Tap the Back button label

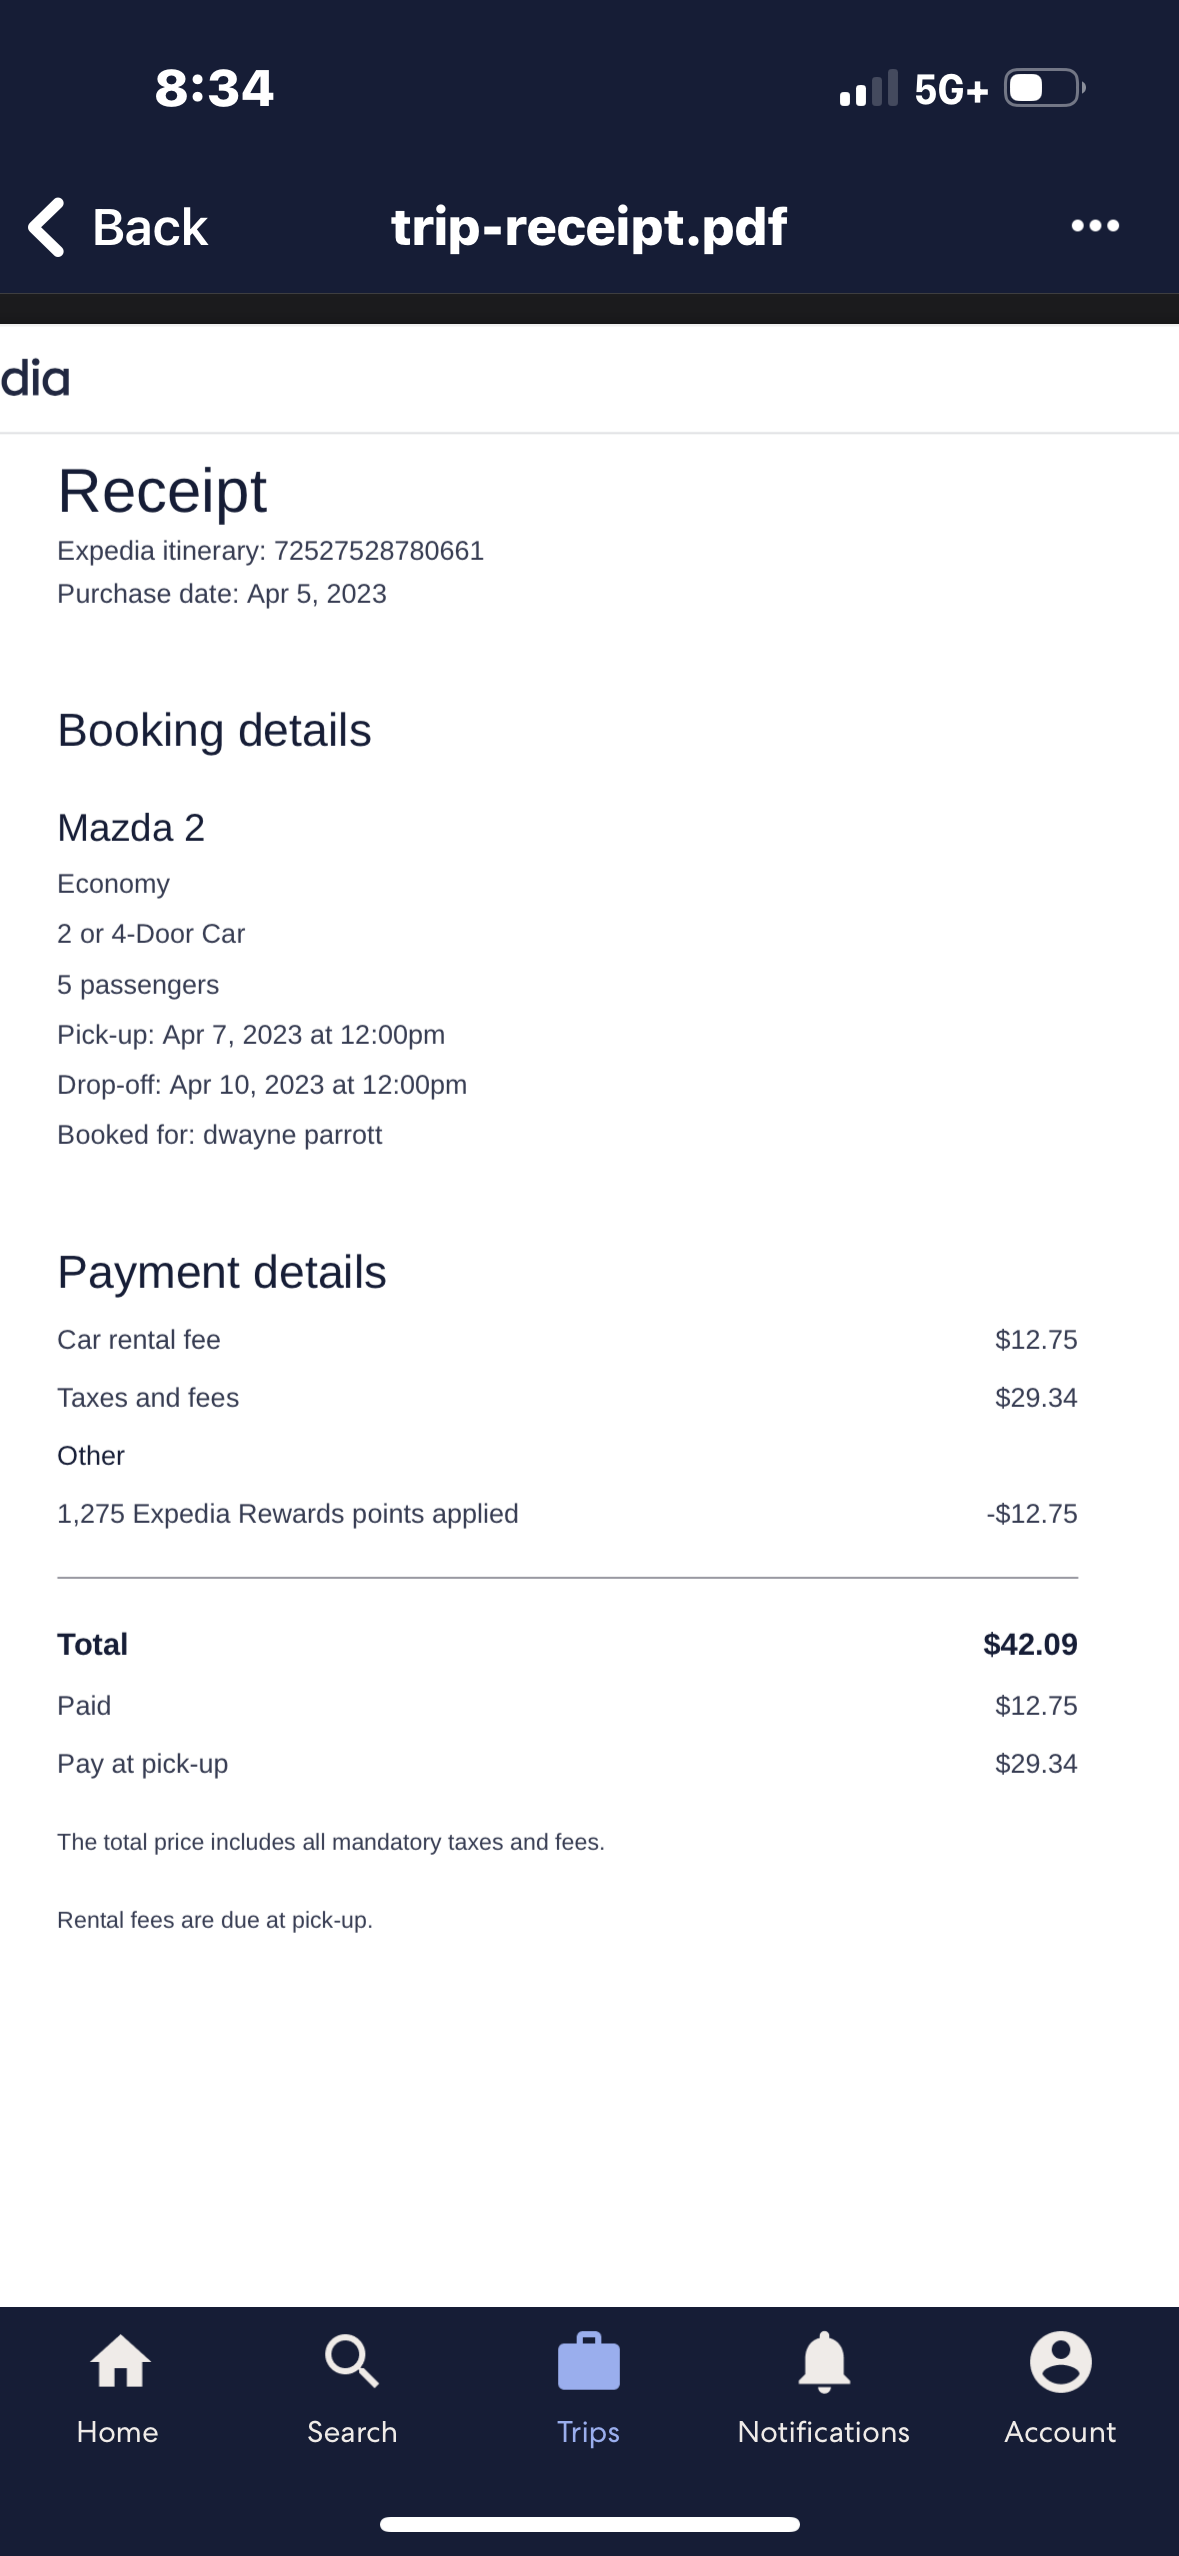150,227
